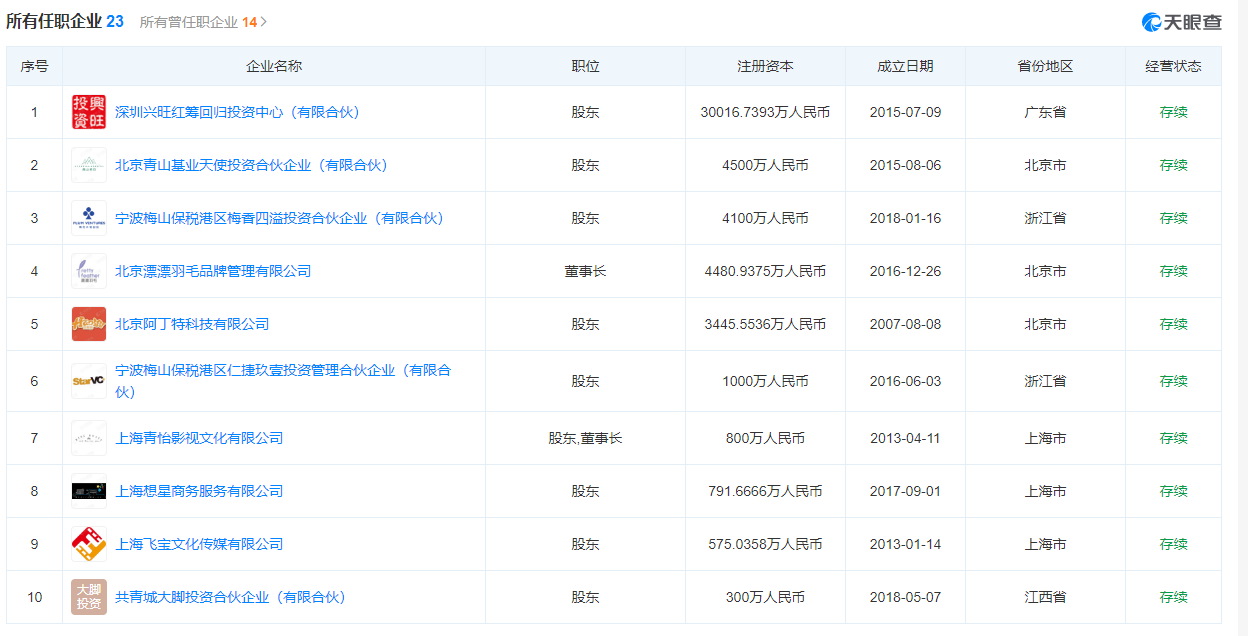Open logo of 北京青山基业天使投资合伙企业
Screen dimensions: 1248x636
(89, 165)
